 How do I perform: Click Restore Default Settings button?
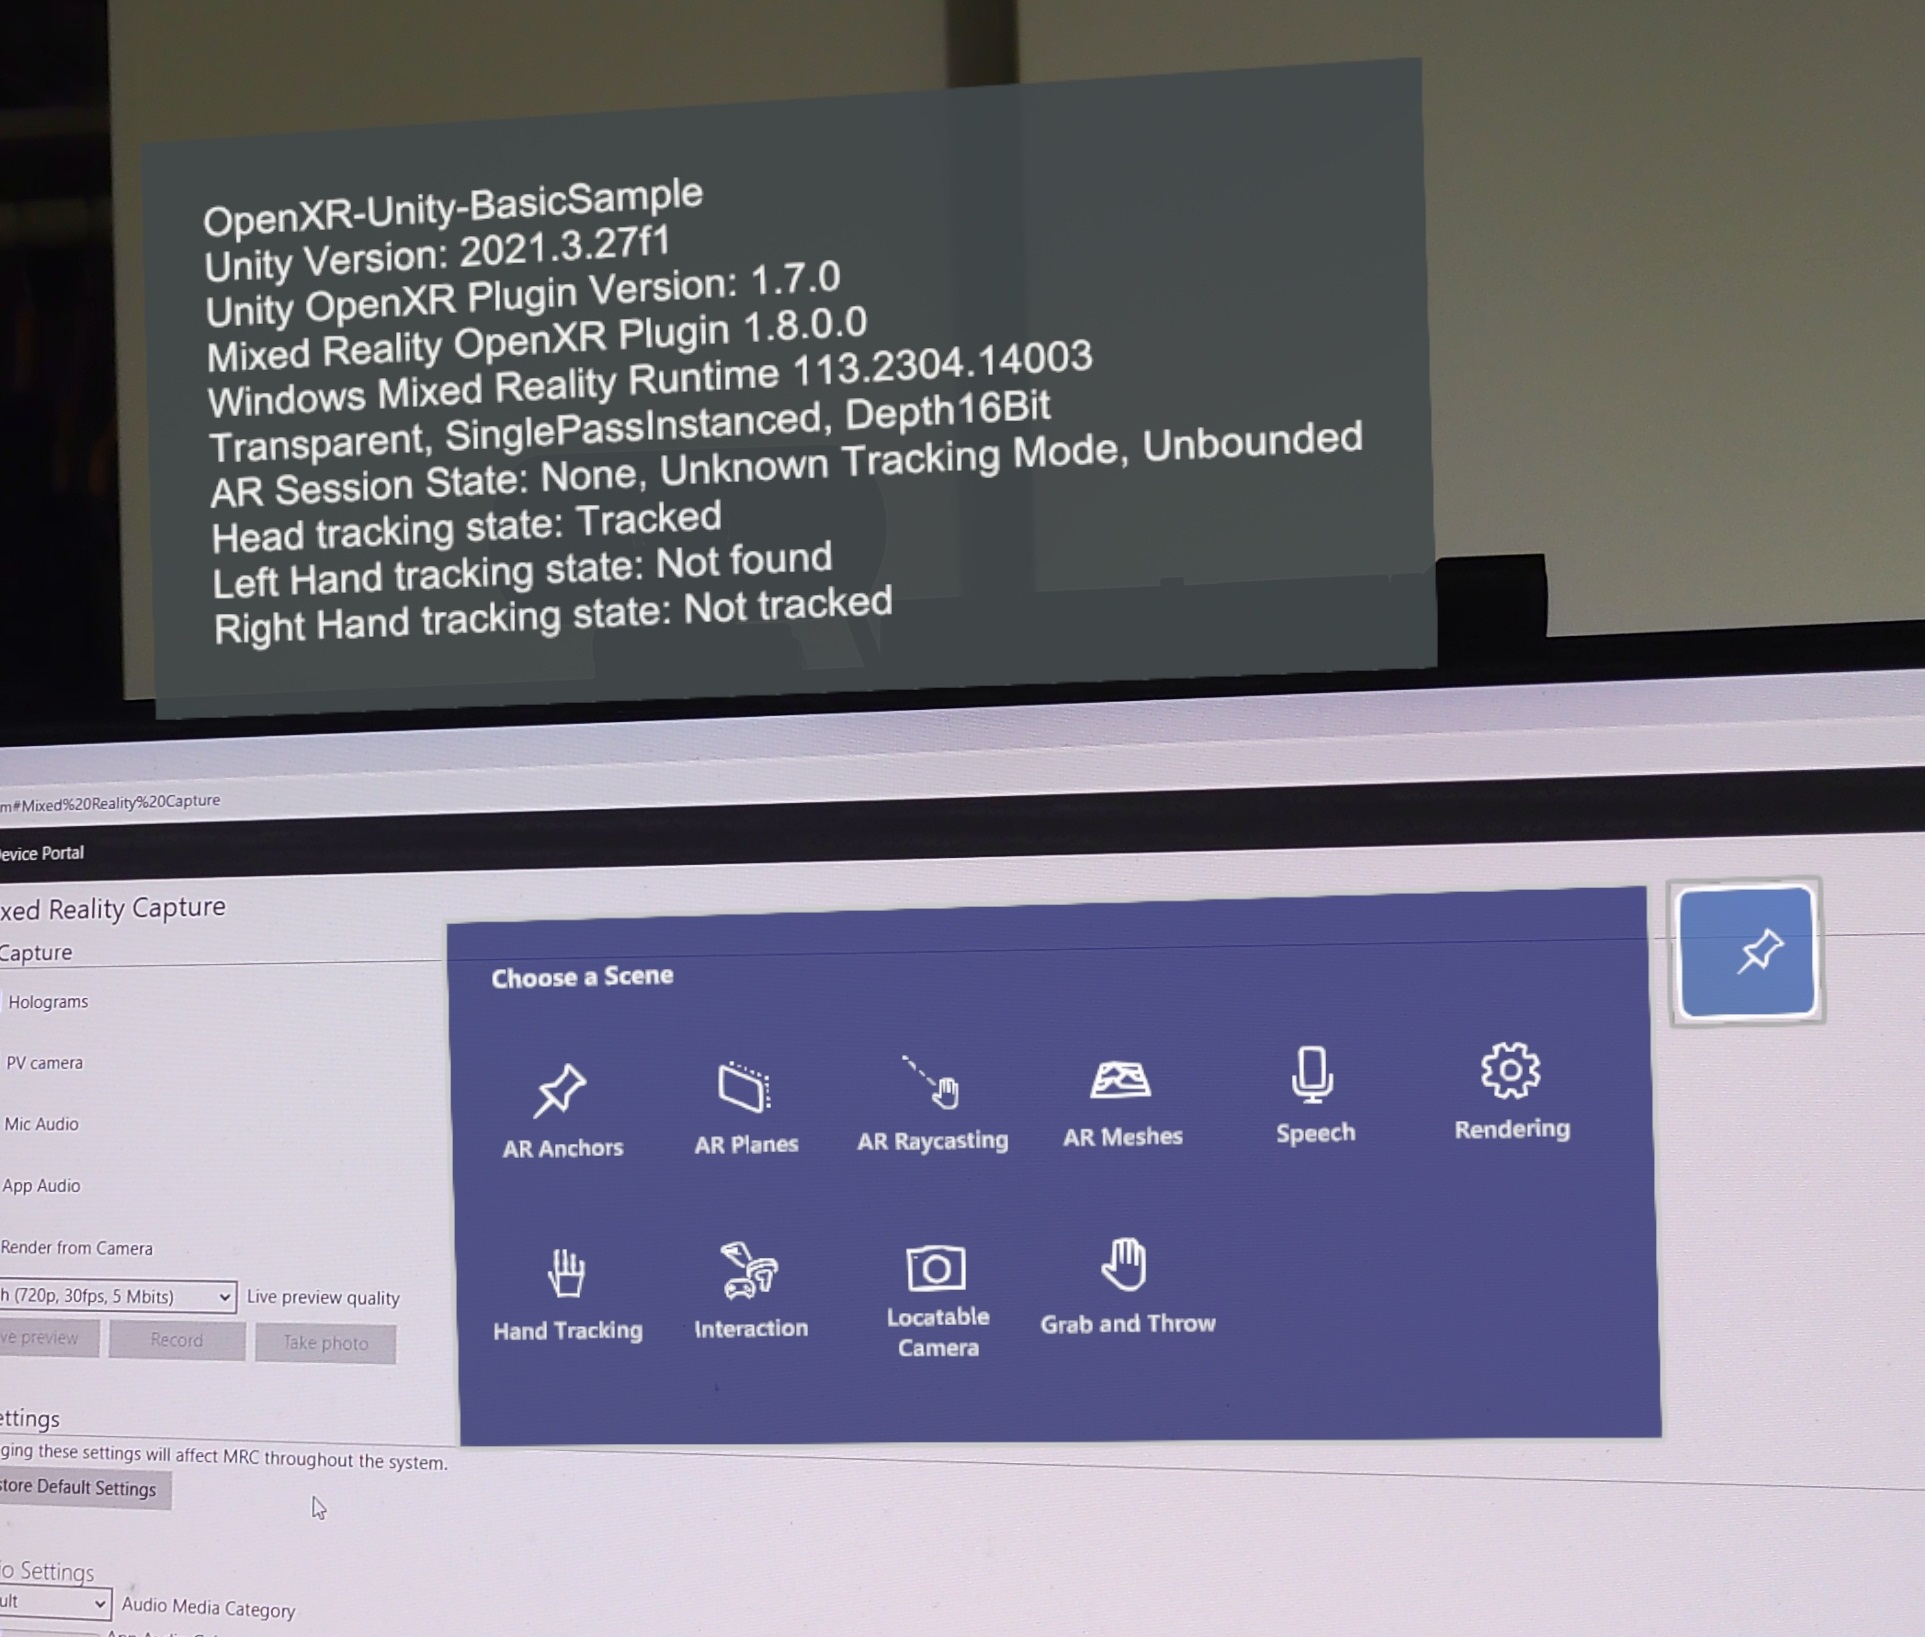[84, 1488]
